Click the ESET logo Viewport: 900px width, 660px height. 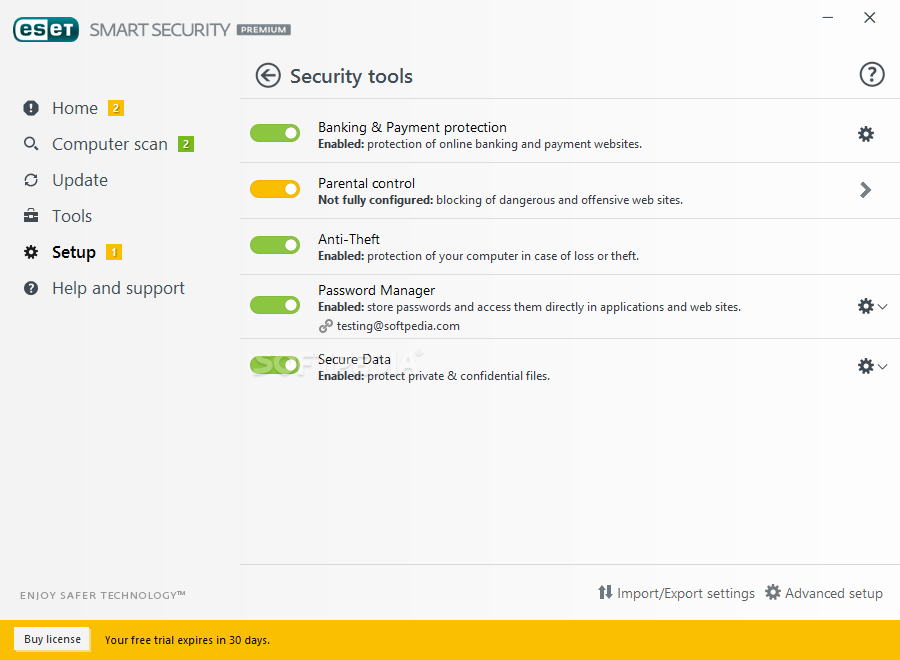tap(46, 30)
